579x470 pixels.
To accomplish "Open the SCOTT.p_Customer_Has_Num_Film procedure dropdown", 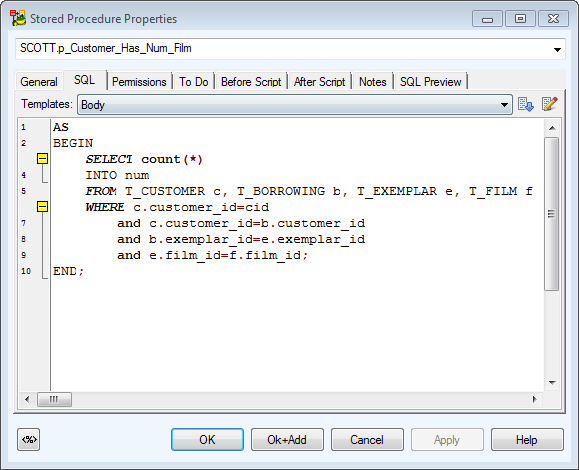I will click(x=557, y=49).
